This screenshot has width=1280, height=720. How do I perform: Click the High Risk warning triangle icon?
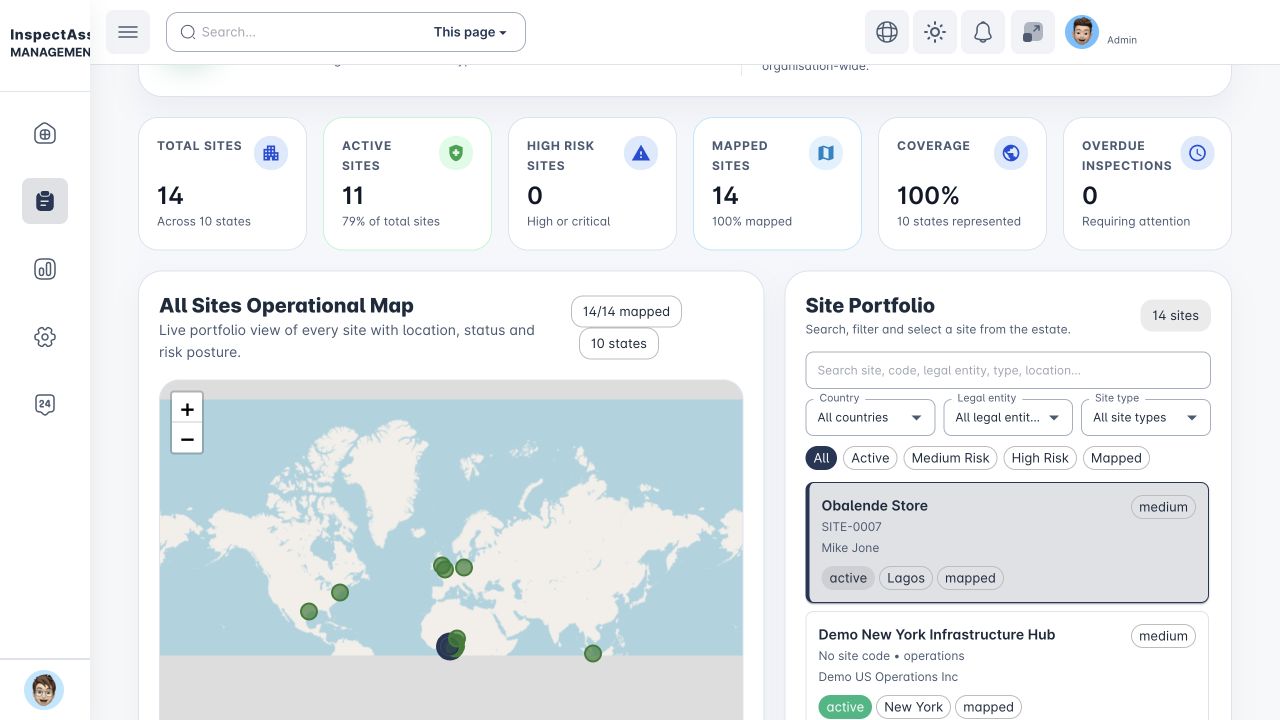pos(641,153)
